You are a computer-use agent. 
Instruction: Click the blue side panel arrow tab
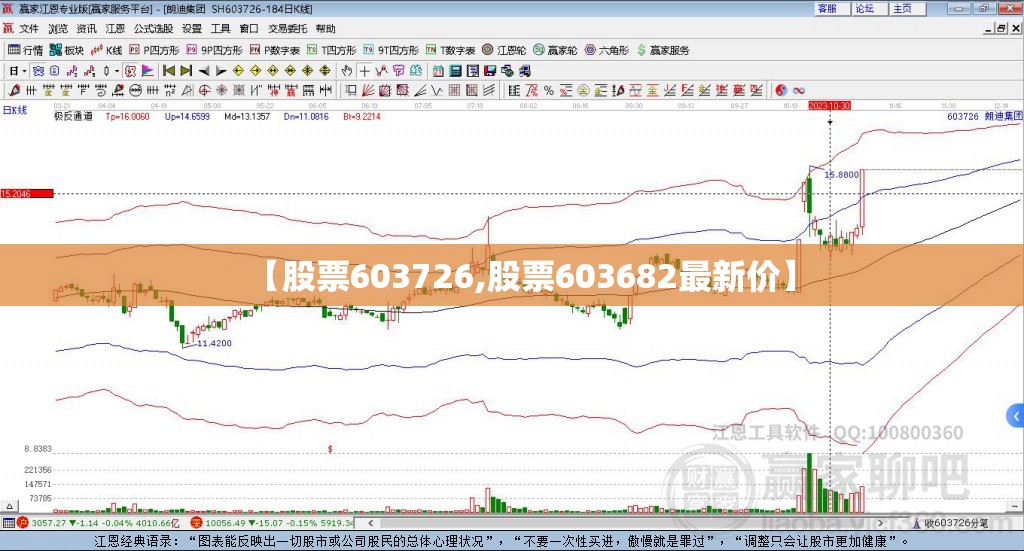pos(1016,416)
